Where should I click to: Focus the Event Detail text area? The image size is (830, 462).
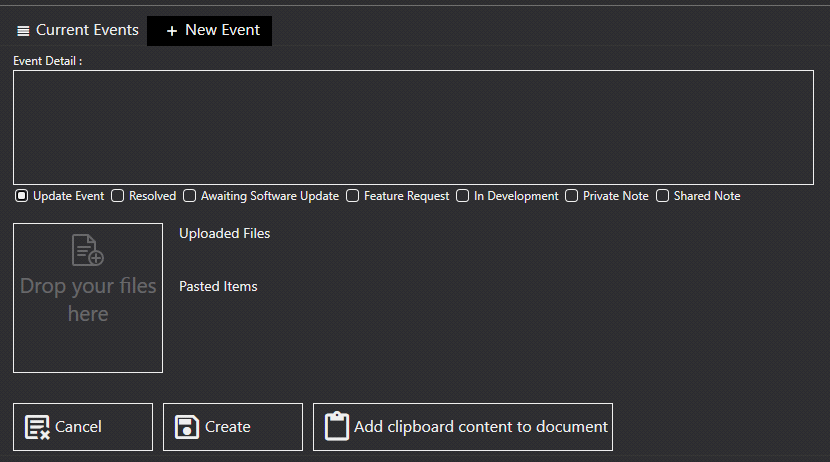[x=413, y=128]
